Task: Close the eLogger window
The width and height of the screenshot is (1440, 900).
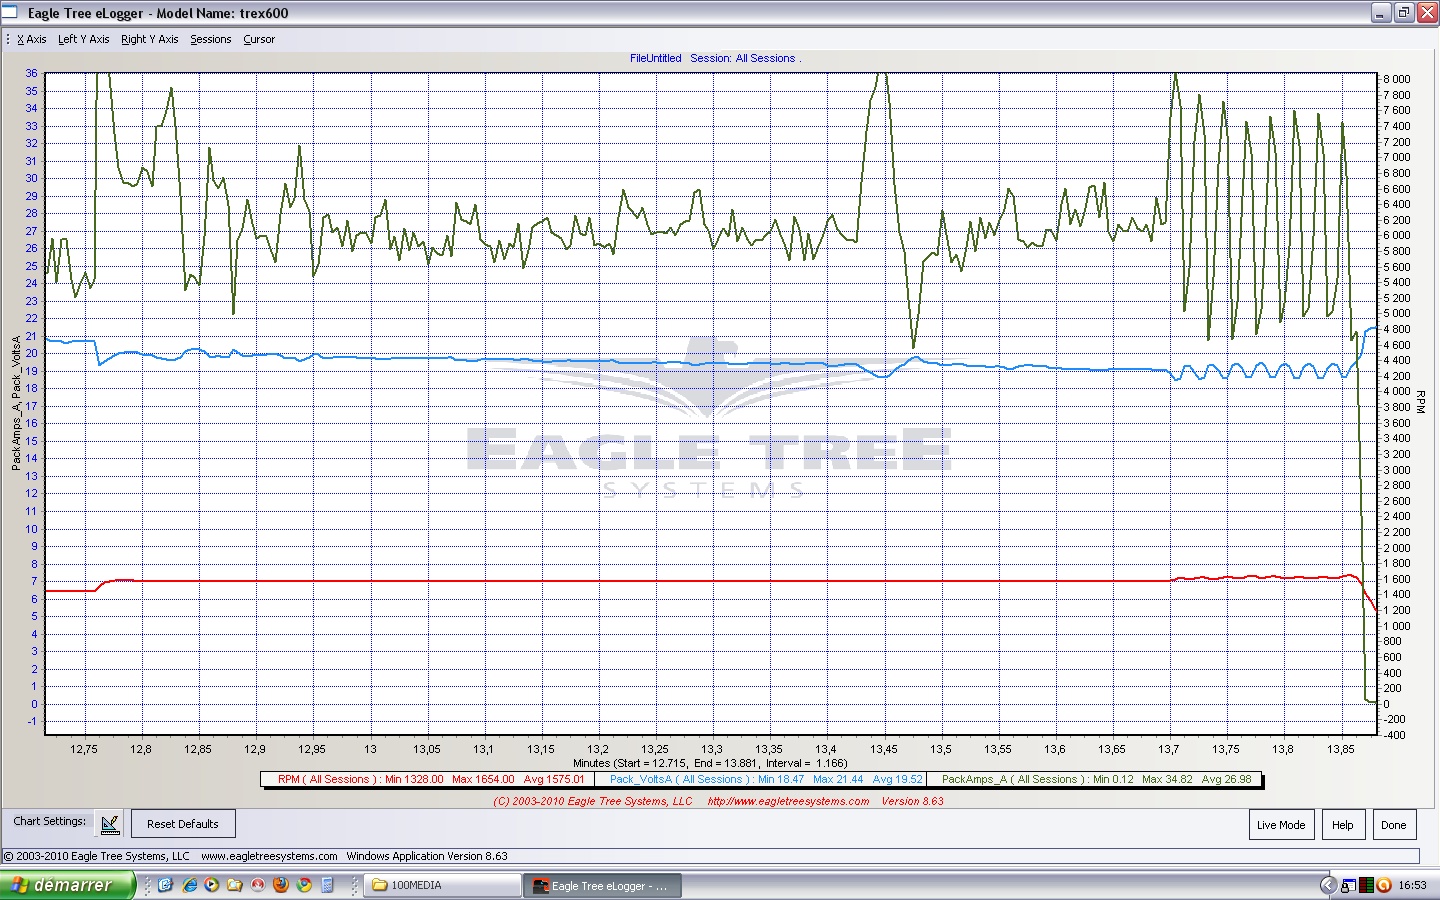Action: (1425, 13)
